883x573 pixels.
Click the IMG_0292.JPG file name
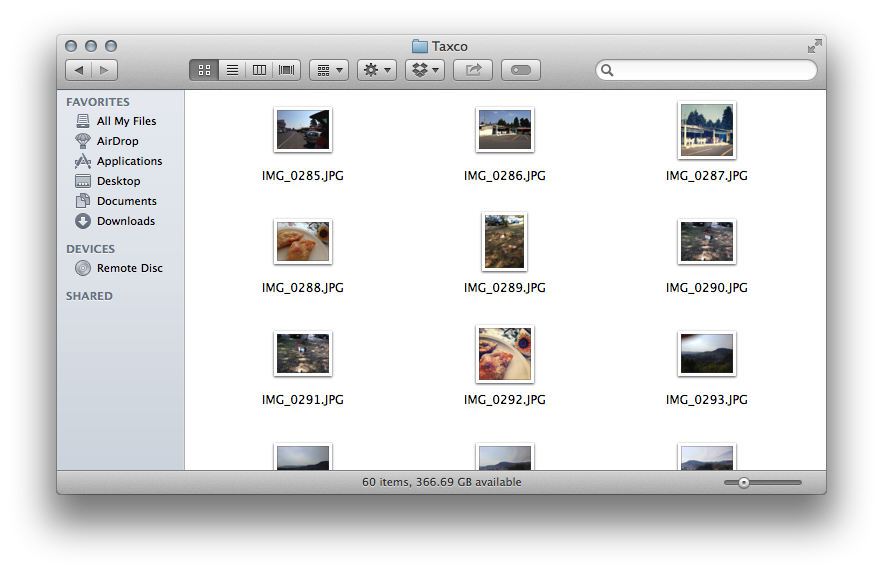click(505, 400)
